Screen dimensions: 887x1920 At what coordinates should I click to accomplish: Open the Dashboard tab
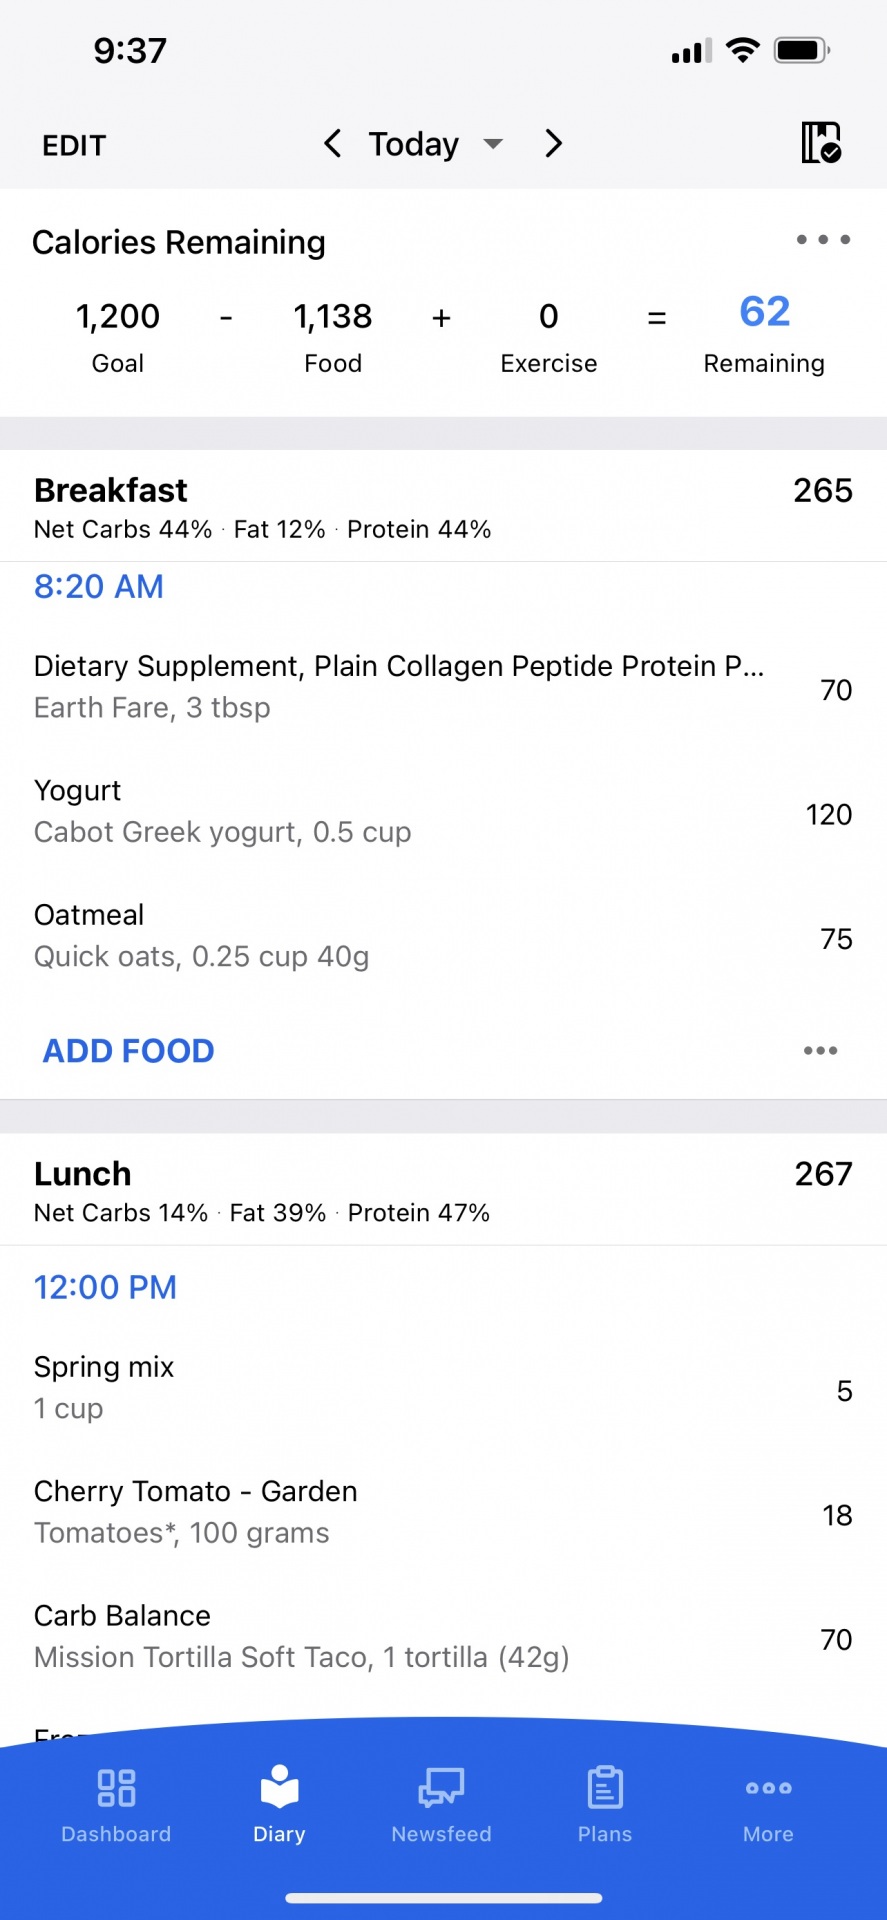click(116, 1805)
